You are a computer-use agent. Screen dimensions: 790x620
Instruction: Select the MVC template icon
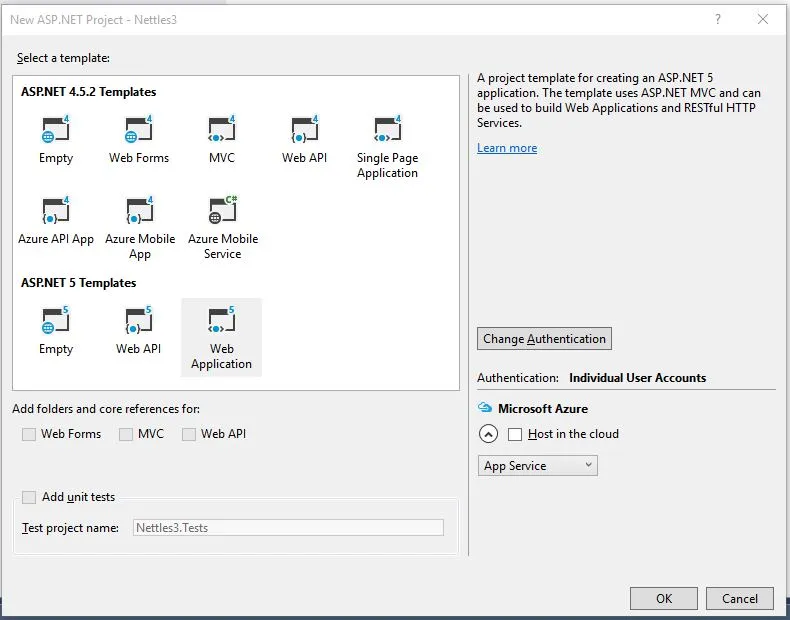click(x=222, y=129)
